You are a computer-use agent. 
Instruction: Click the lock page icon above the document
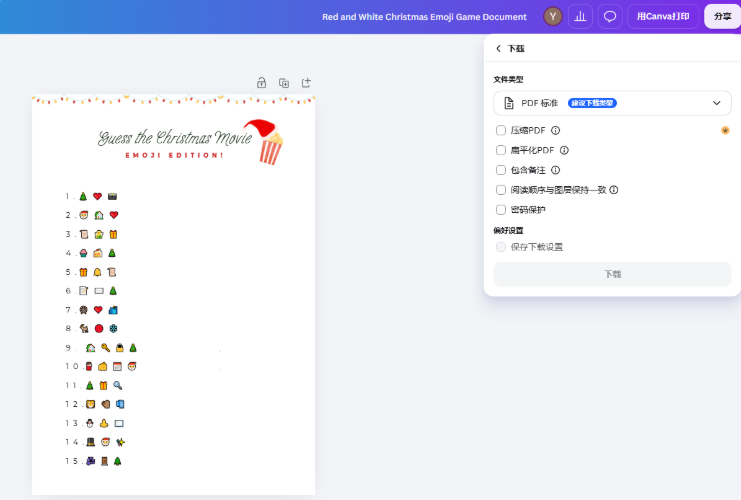[261, 83]
